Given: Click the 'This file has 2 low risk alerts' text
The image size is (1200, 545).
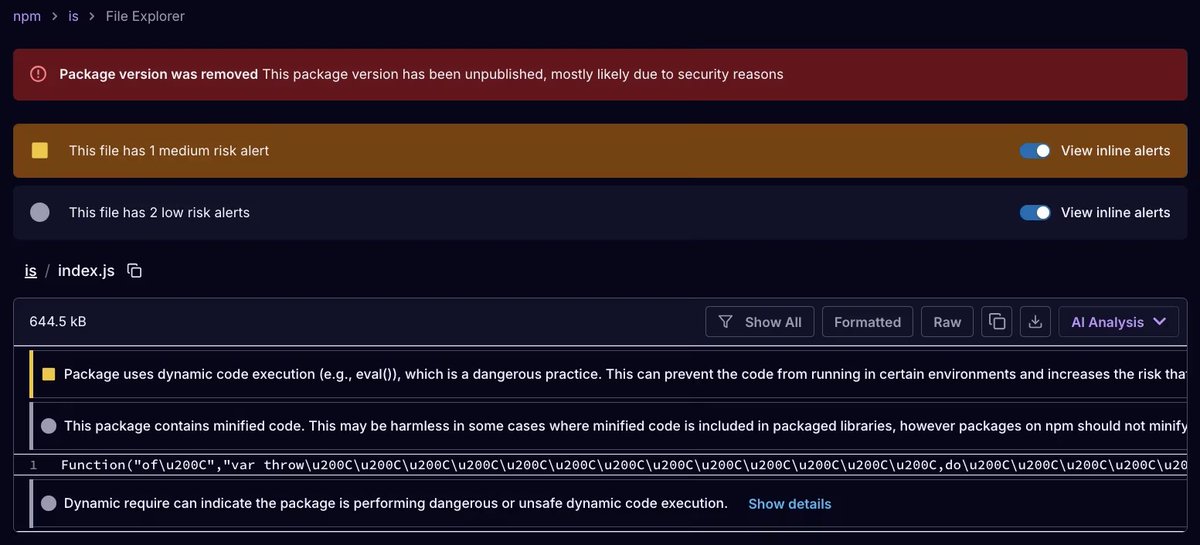Looking at the screenshot, I should click(x=159, y=212).
